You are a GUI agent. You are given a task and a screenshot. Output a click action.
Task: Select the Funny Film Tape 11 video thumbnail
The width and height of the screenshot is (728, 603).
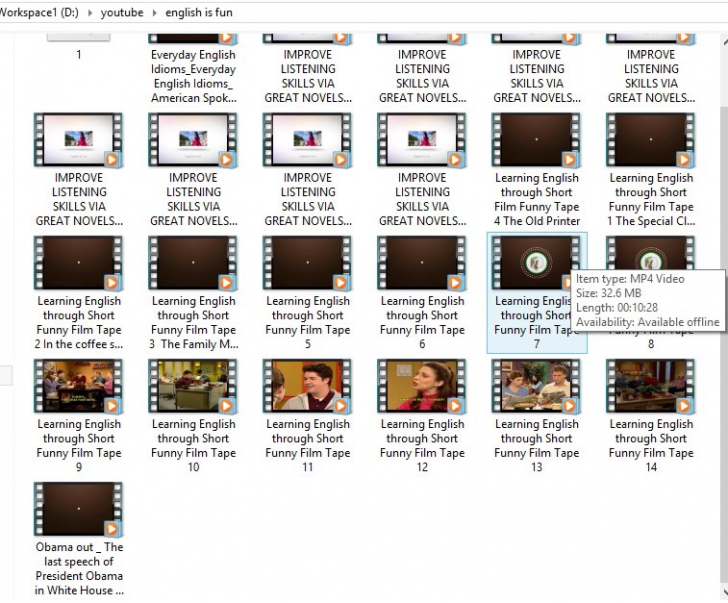click(307, 386)
